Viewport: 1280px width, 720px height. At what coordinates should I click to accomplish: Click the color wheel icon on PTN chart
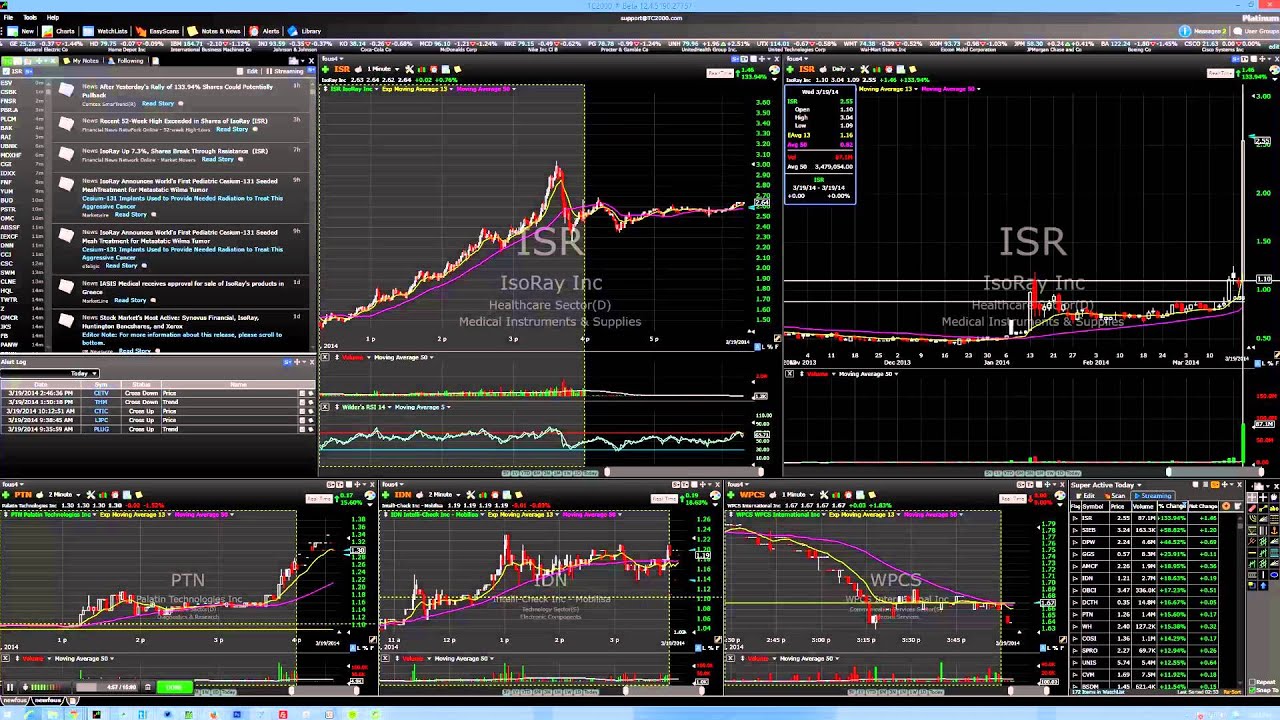[370, 495]
